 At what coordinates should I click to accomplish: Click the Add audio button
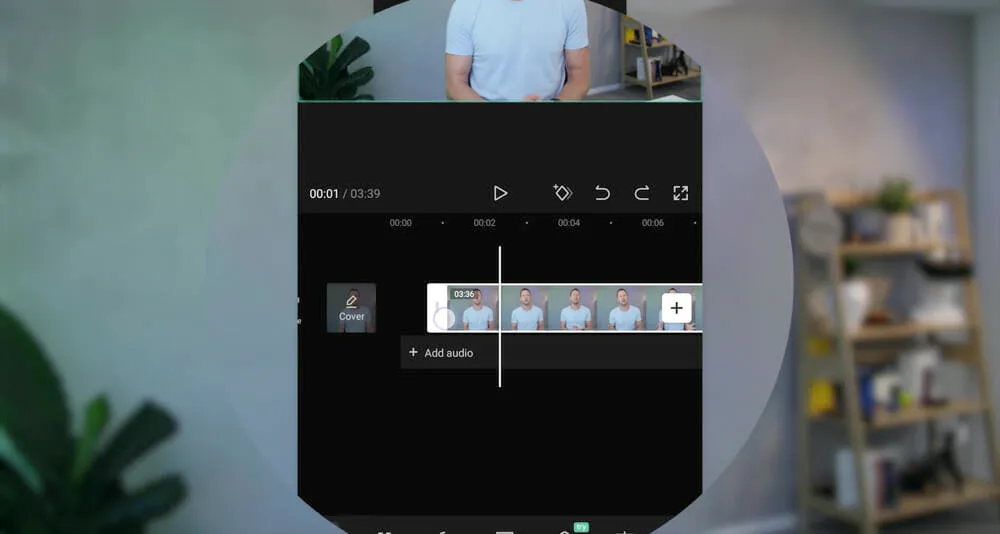coord(441,353)
